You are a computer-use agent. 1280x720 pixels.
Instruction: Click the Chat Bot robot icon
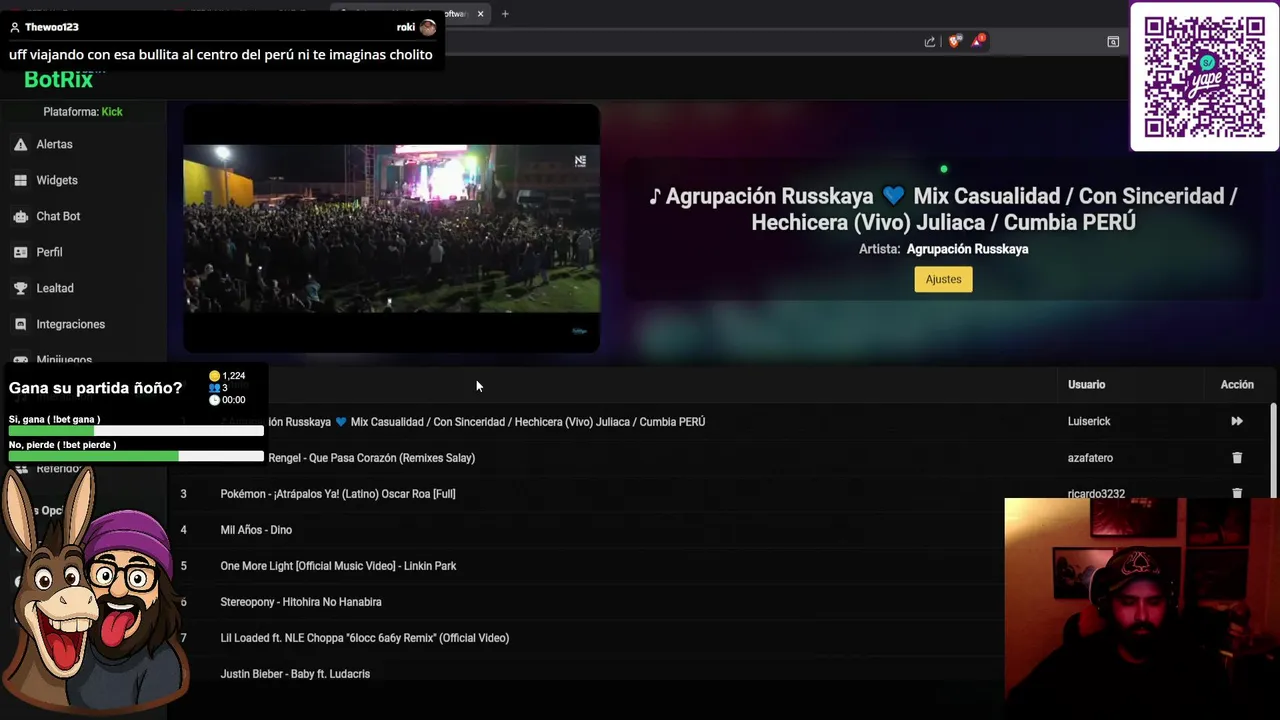(20, 216)
